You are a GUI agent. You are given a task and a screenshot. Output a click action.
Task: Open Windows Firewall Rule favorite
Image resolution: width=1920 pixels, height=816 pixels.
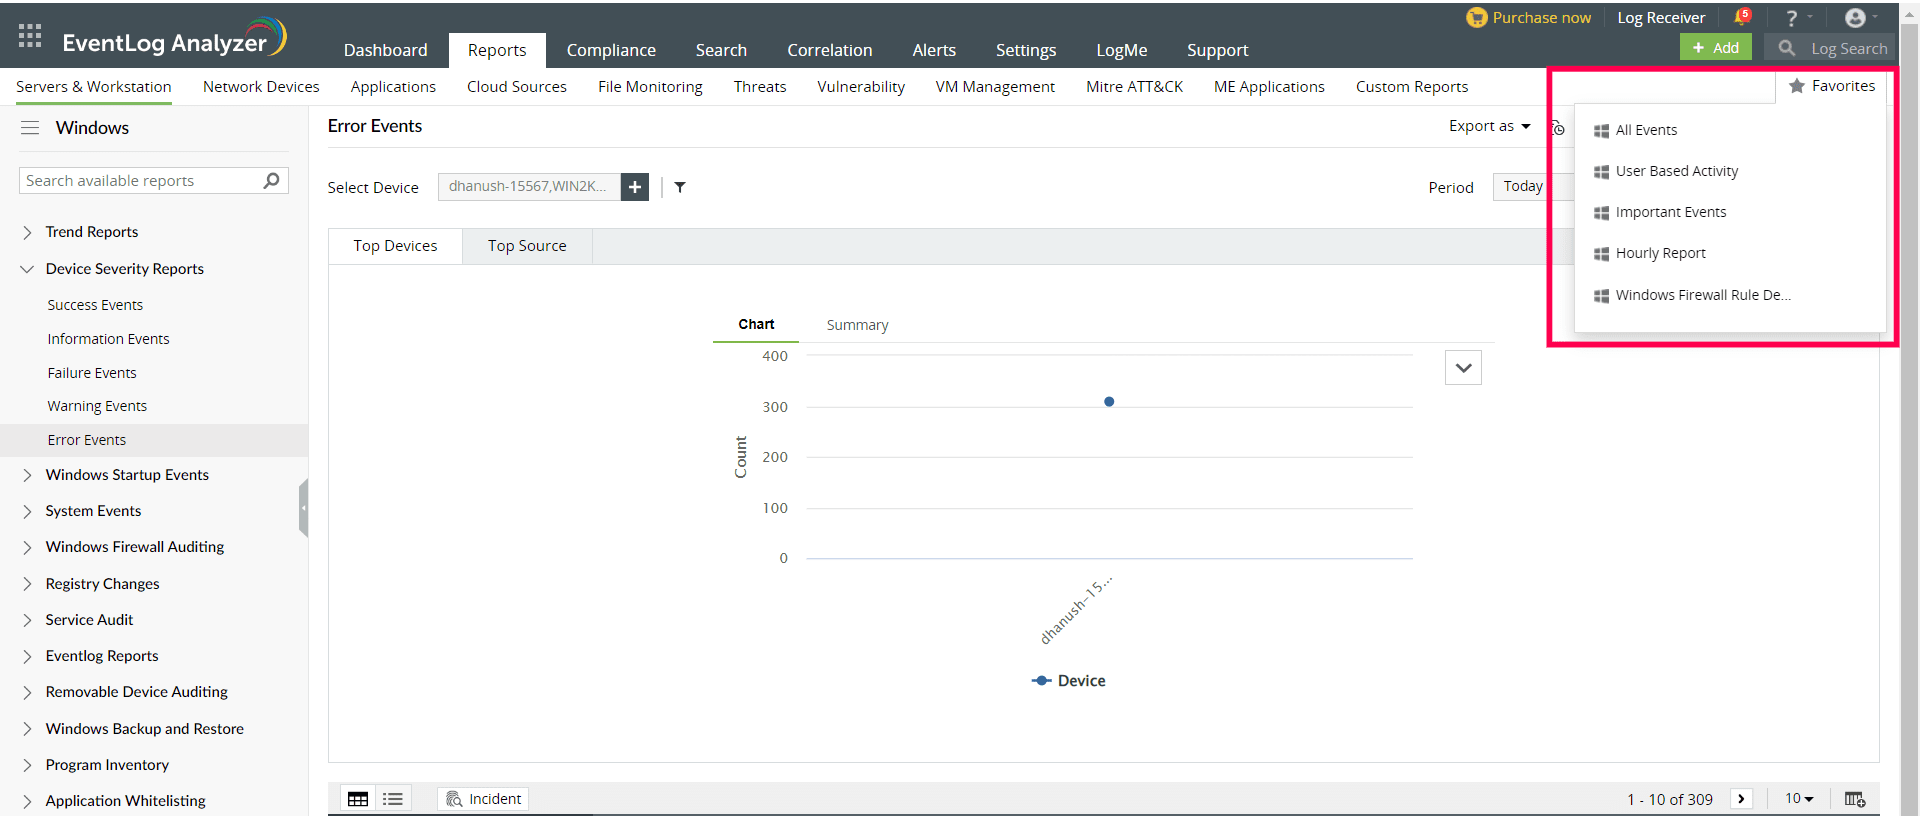1703,295
